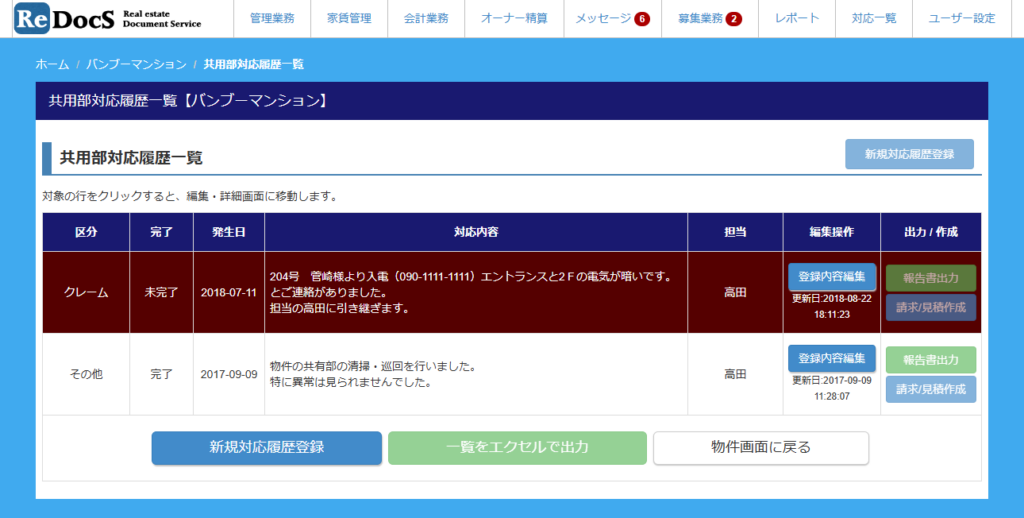Viewport: 1024px width, 518px height.
Task: Edit registration for the クレーム row
Action: (x=831, y=276)
